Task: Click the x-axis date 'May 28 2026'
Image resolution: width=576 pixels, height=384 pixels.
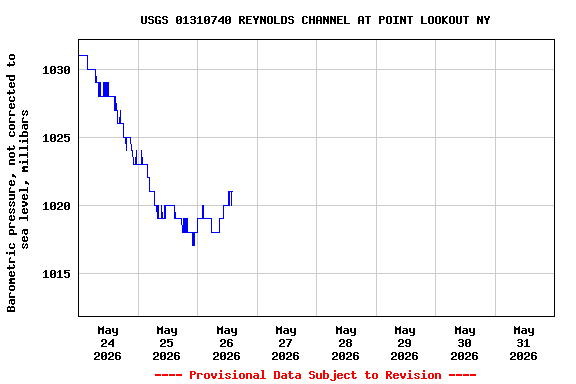Action: point(345,343)
